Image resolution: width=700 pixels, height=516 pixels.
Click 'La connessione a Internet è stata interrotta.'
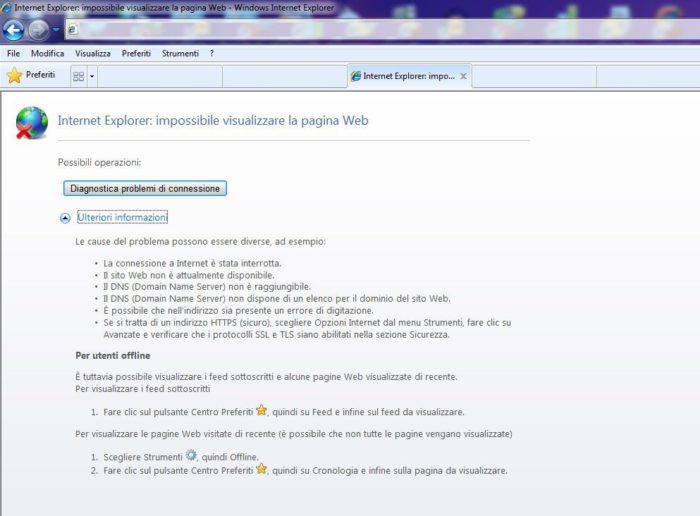pyautogui.click(x=192, y=263)
